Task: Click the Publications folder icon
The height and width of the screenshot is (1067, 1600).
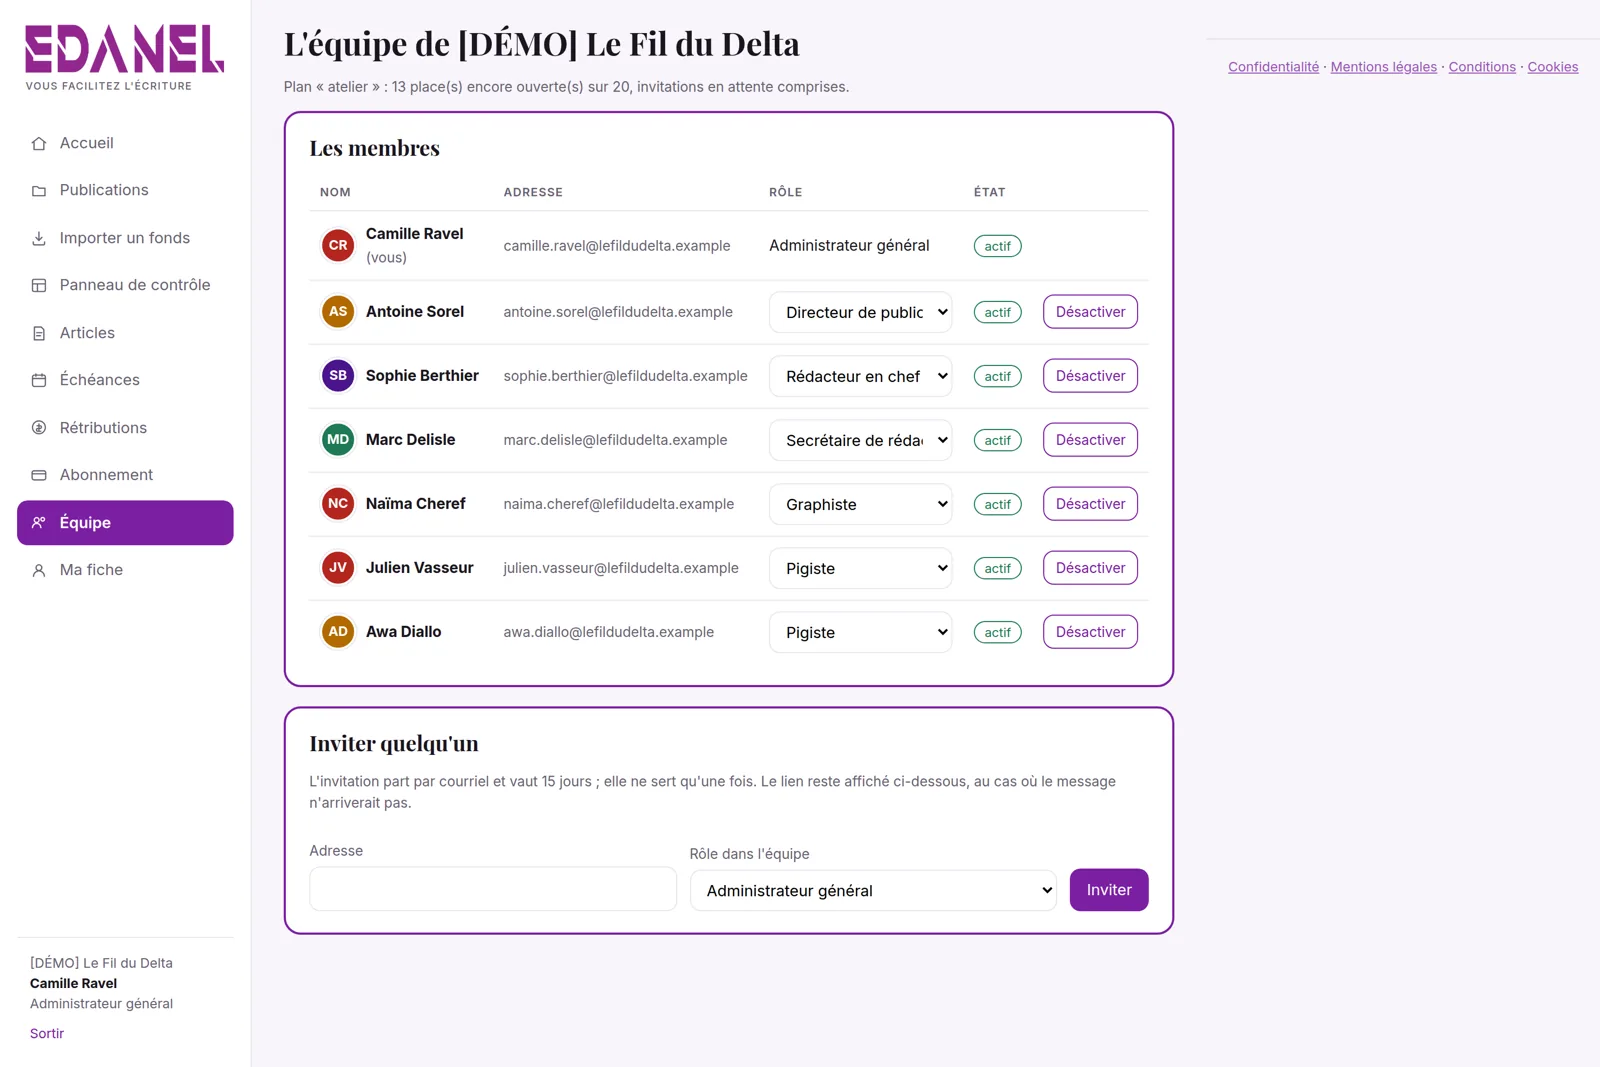Action: click(39, 190)
